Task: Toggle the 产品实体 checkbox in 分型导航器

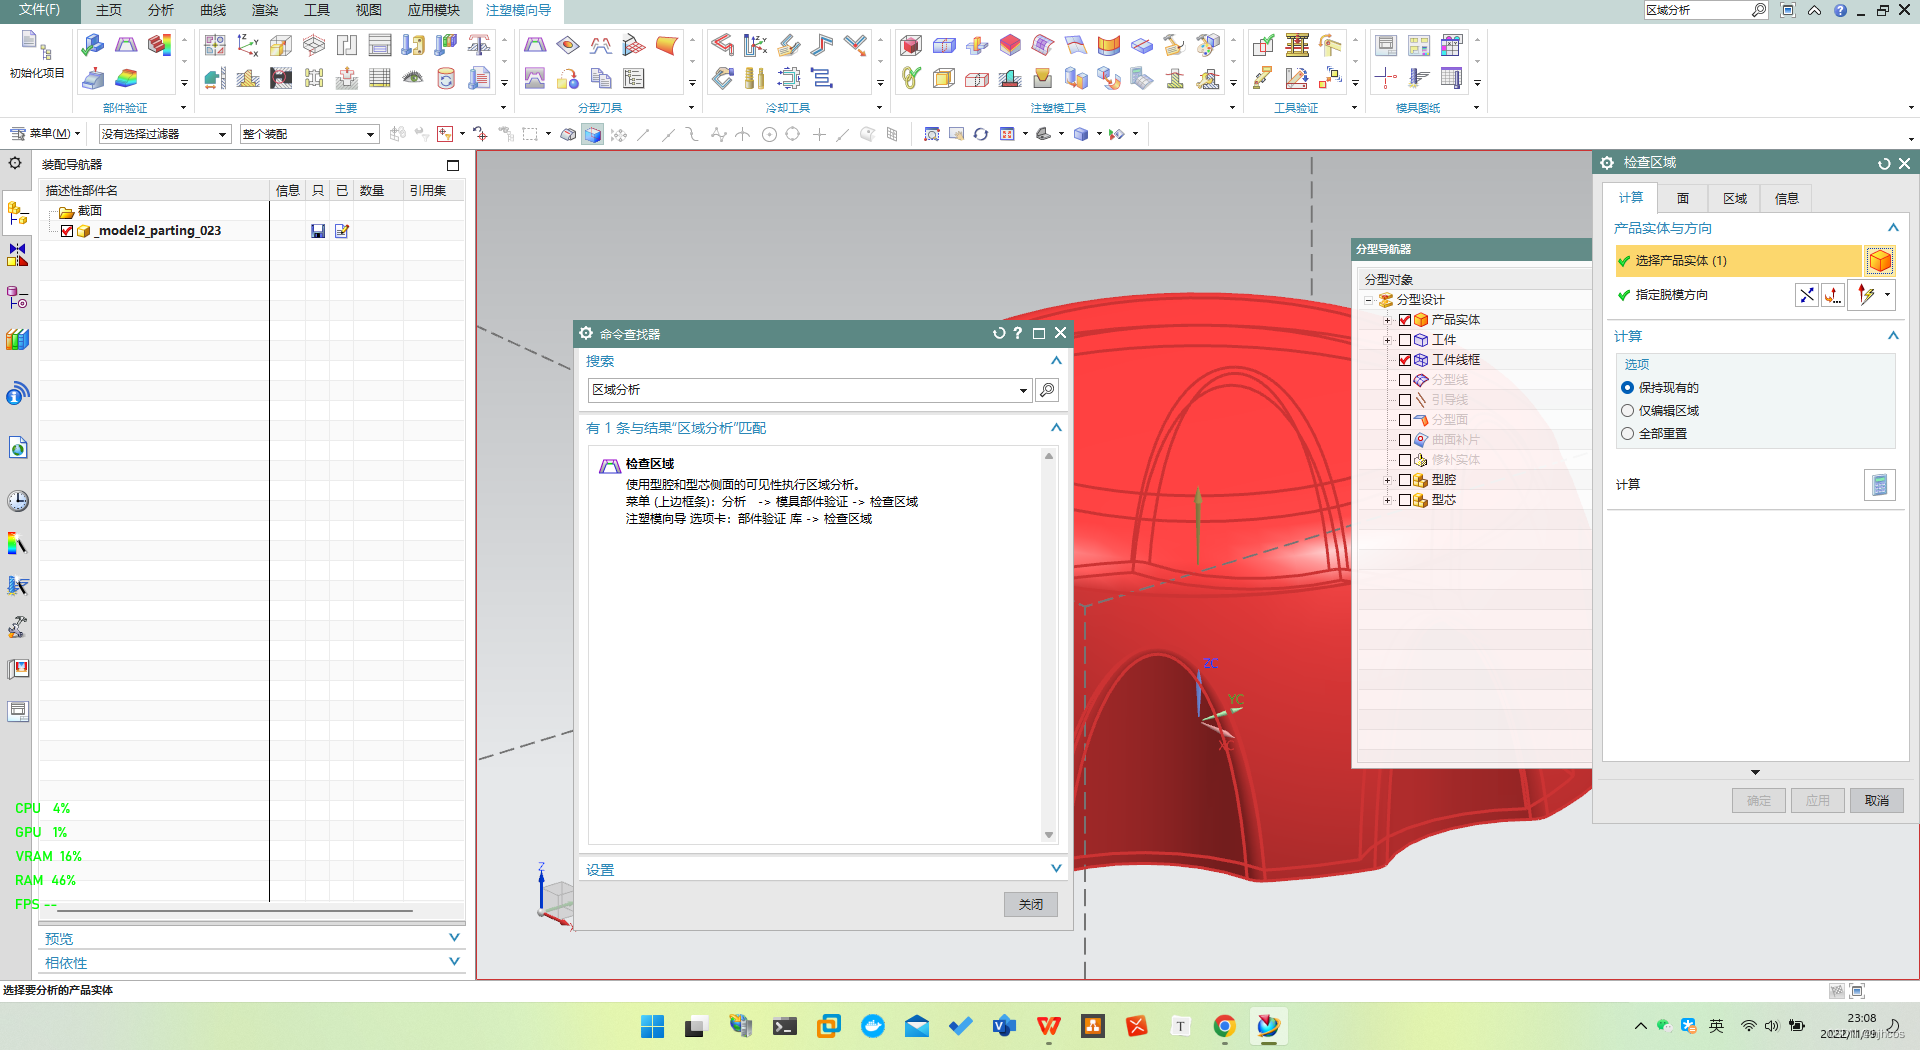Action: tap(1405, 320)
